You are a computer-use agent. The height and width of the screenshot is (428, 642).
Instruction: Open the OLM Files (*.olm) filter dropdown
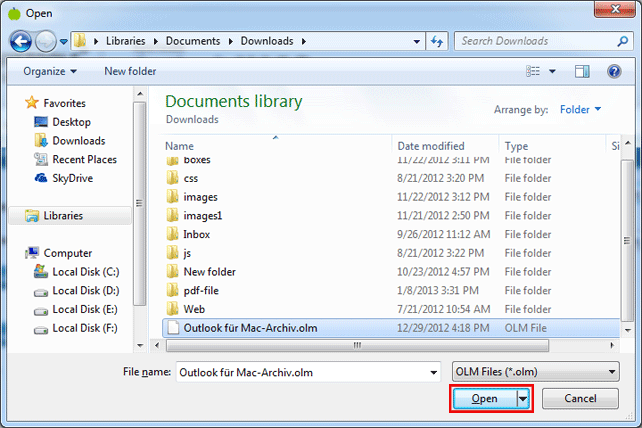pos(536,372)
